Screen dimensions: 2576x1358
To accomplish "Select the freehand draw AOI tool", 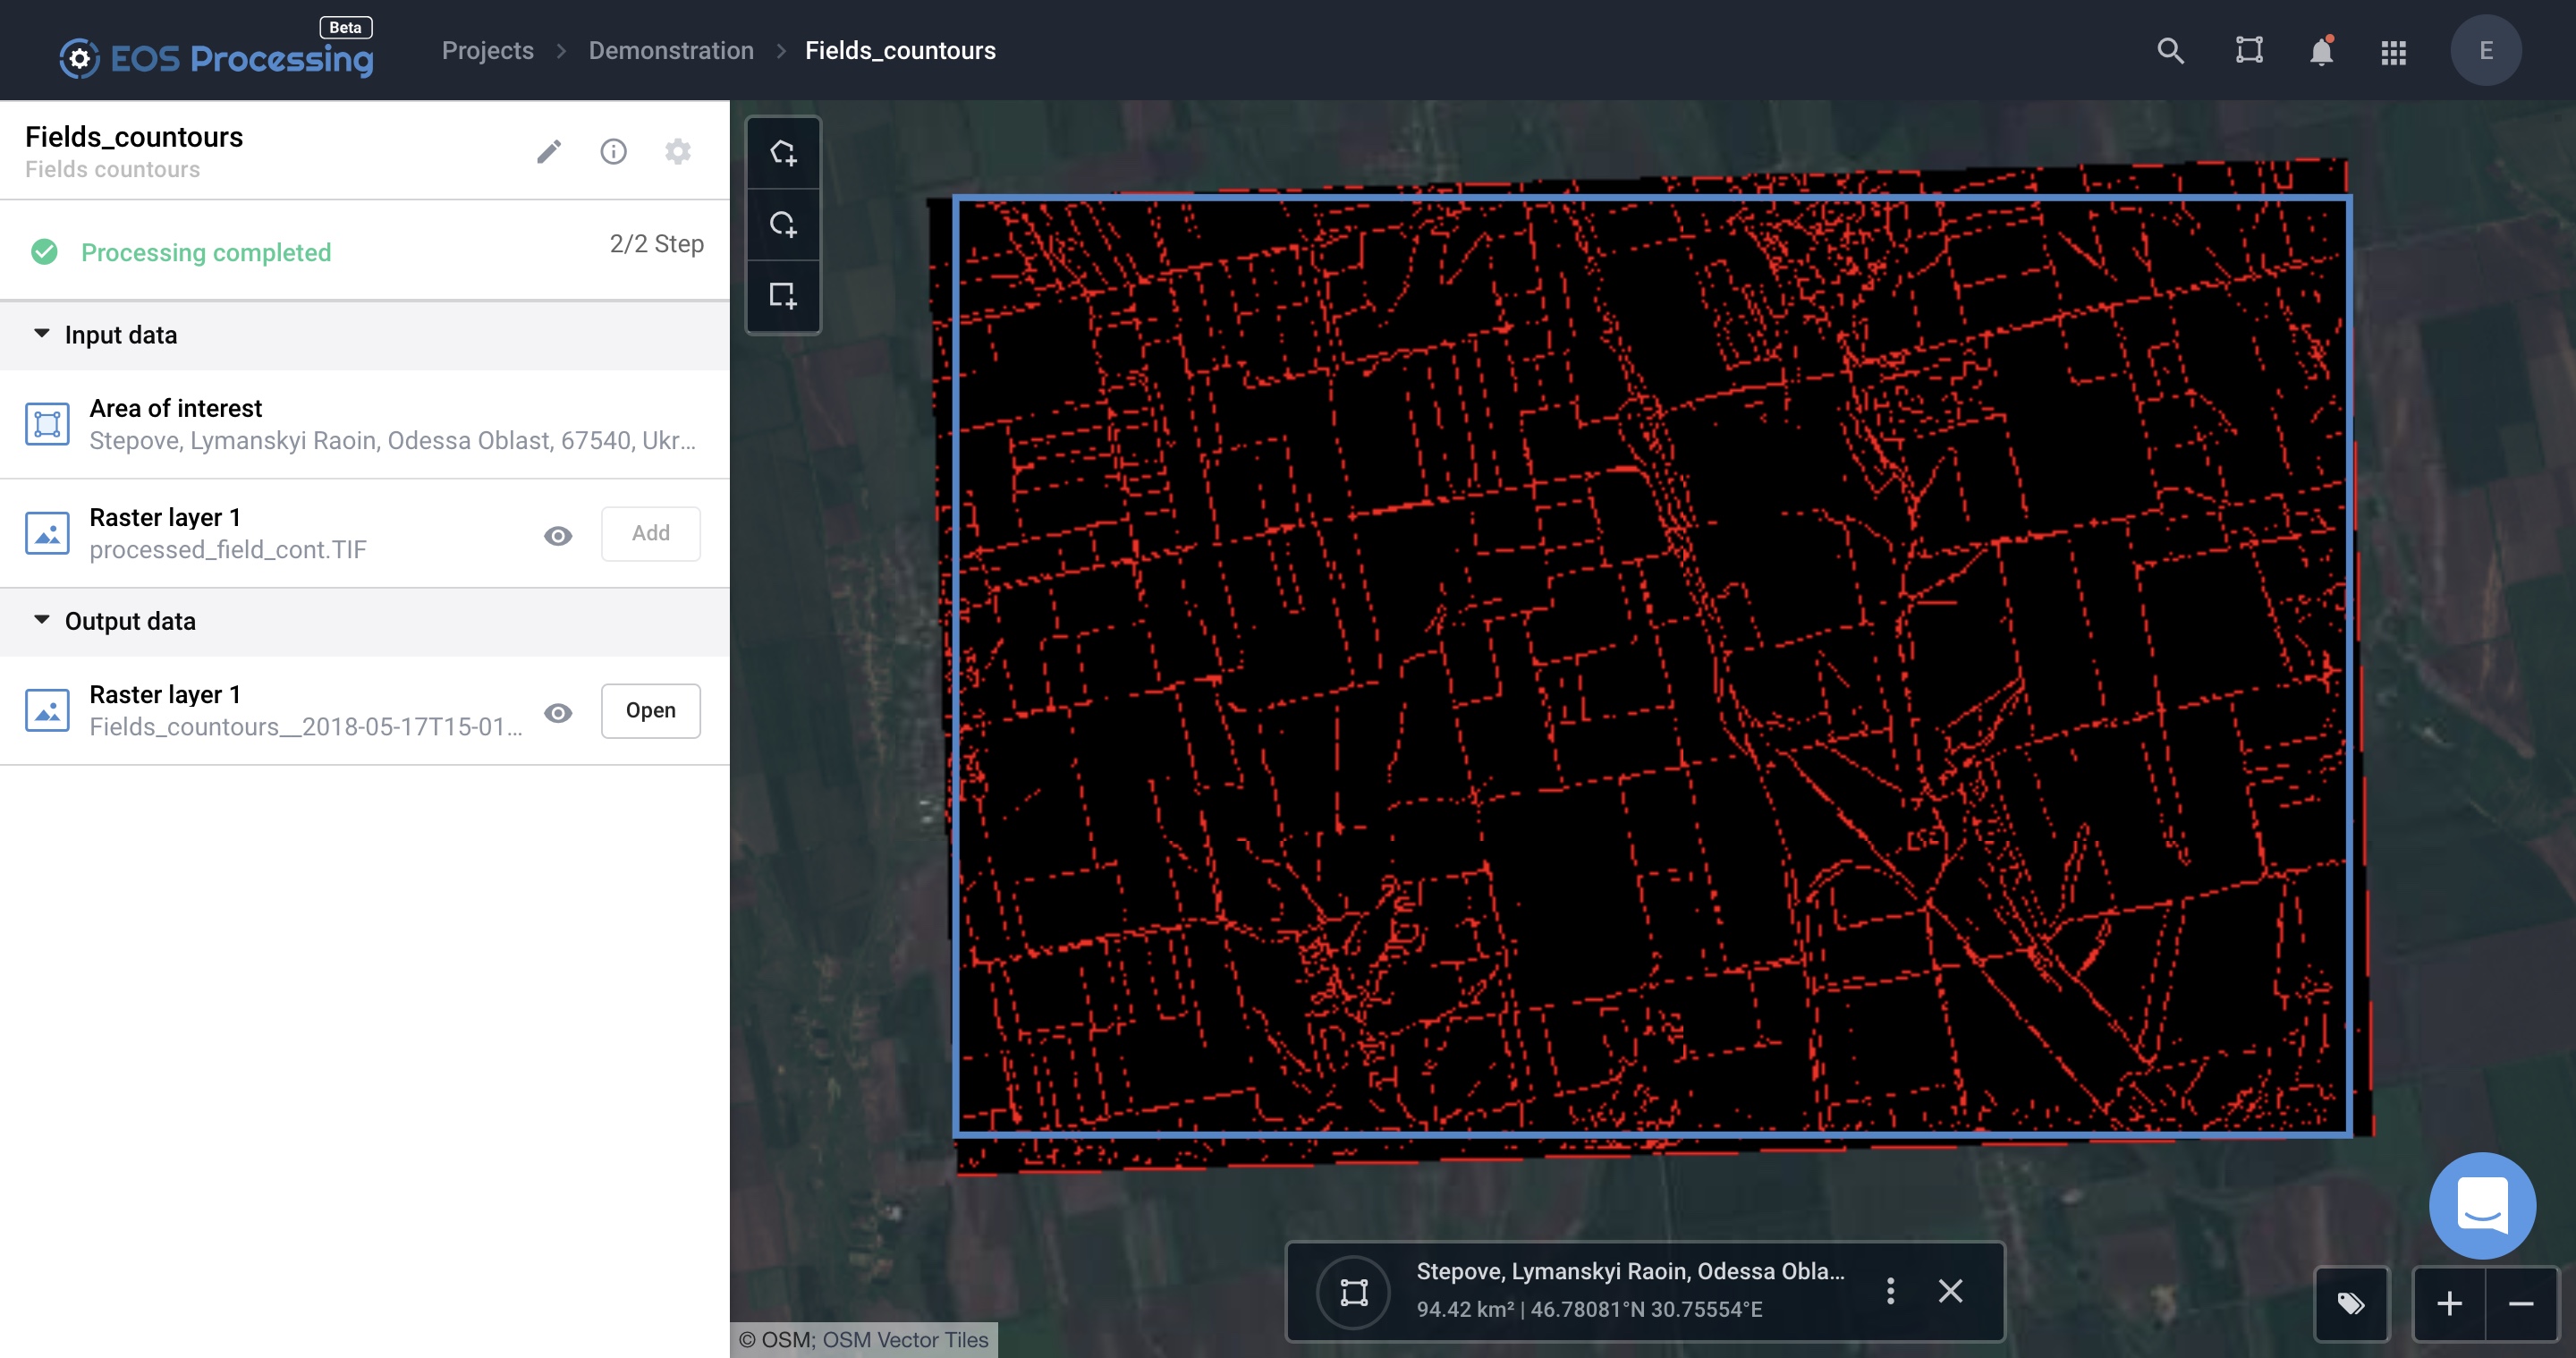I will [784, 225].
